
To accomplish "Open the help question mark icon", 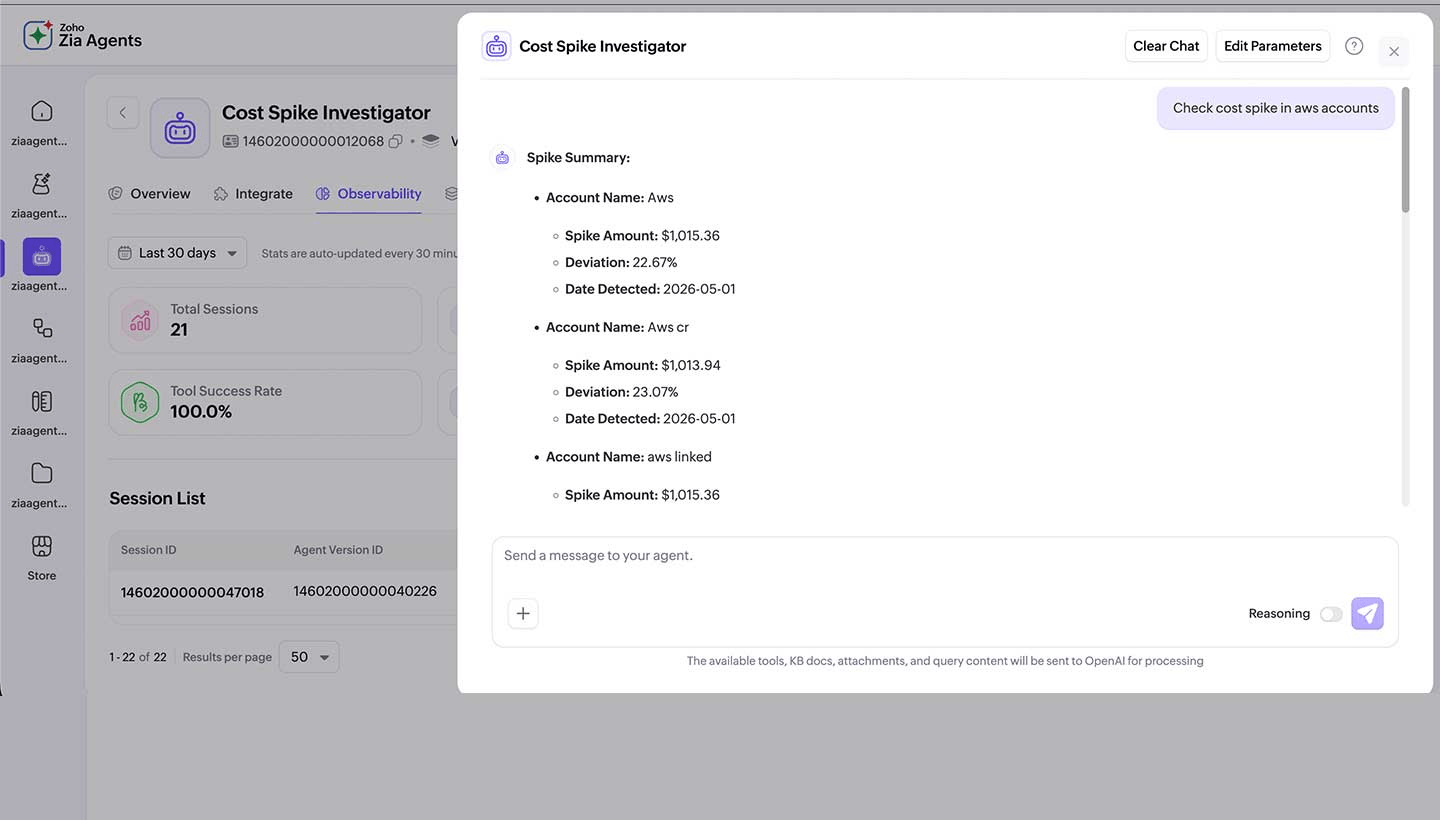I will 1354,46.
